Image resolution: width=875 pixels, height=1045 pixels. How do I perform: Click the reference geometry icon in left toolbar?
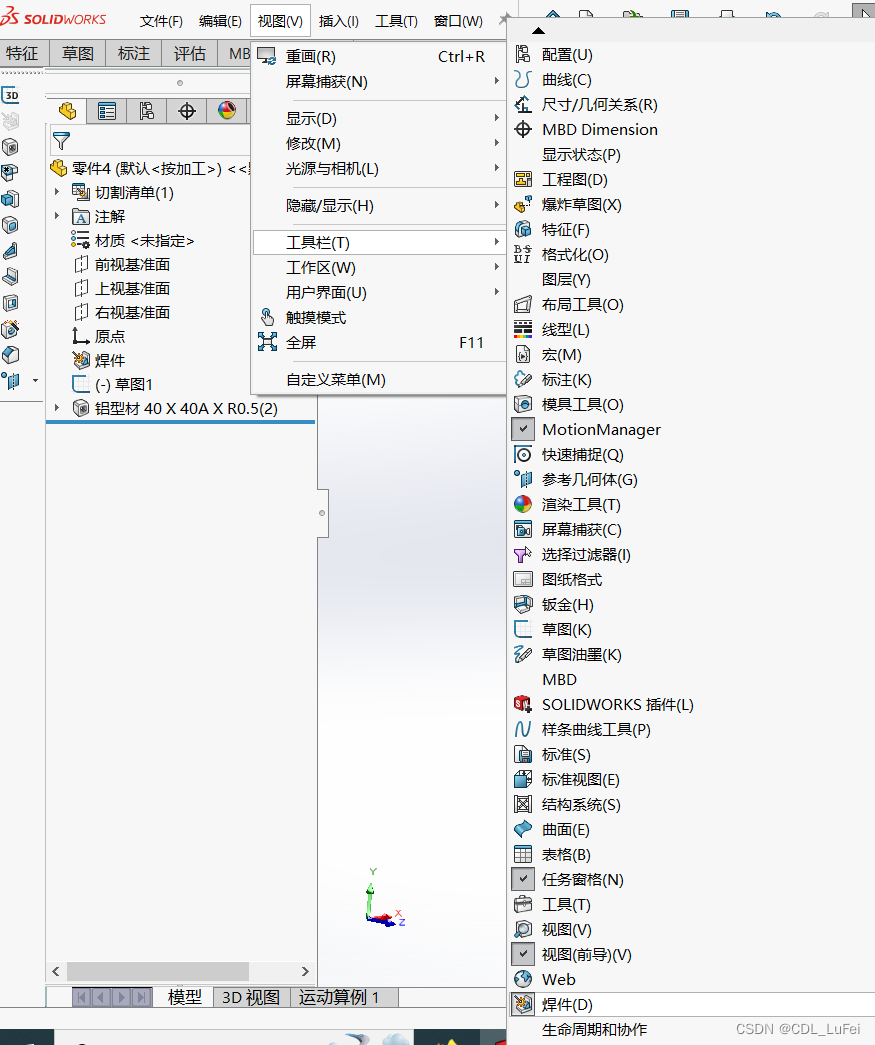tap(11, 381)
